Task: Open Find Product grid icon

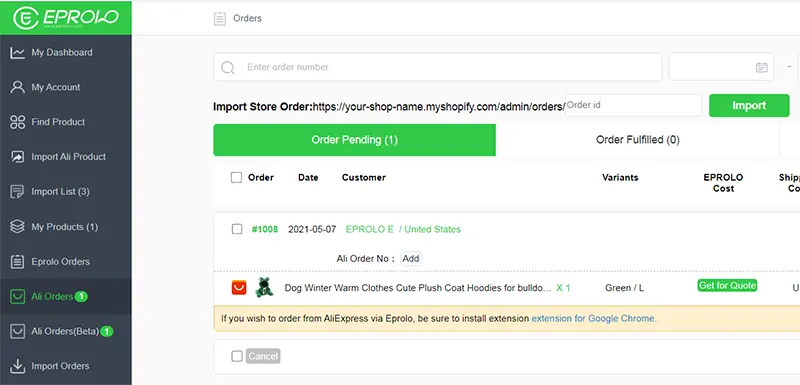Action: click(17, 122)
